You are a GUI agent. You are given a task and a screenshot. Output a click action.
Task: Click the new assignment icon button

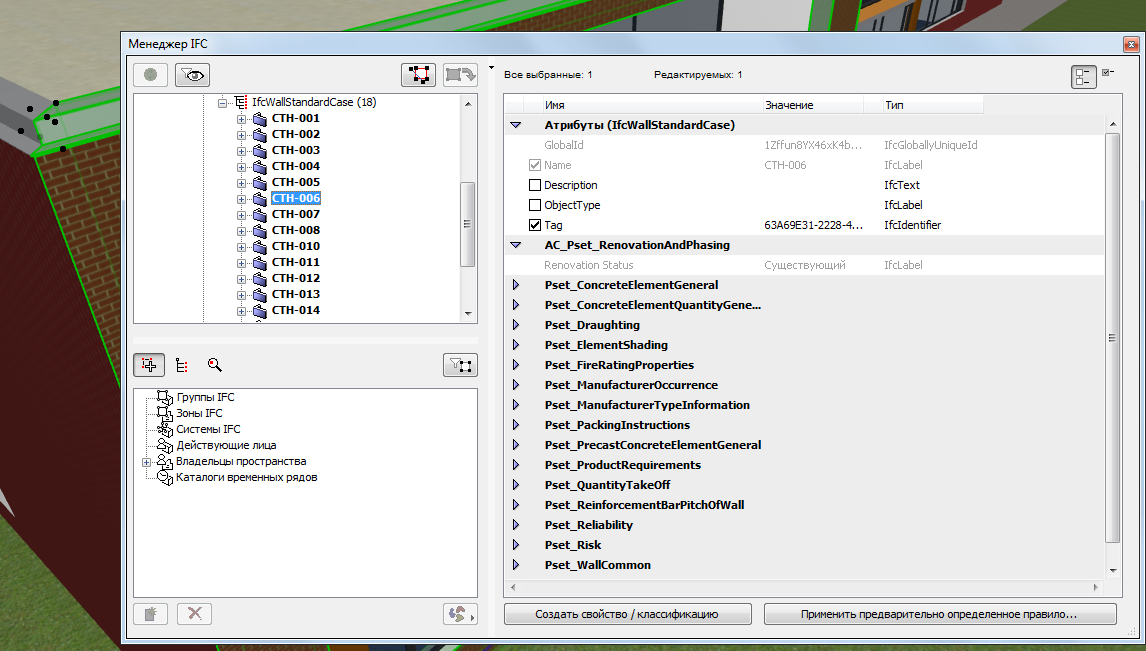(x=151, y=614)
